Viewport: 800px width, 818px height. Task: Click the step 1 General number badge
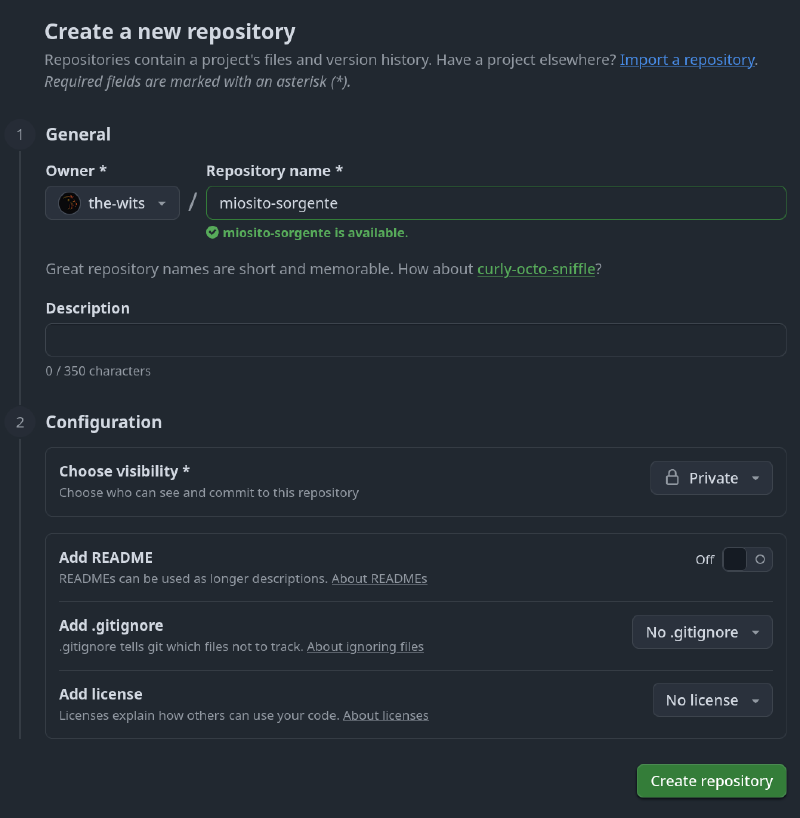coord(19,134)
